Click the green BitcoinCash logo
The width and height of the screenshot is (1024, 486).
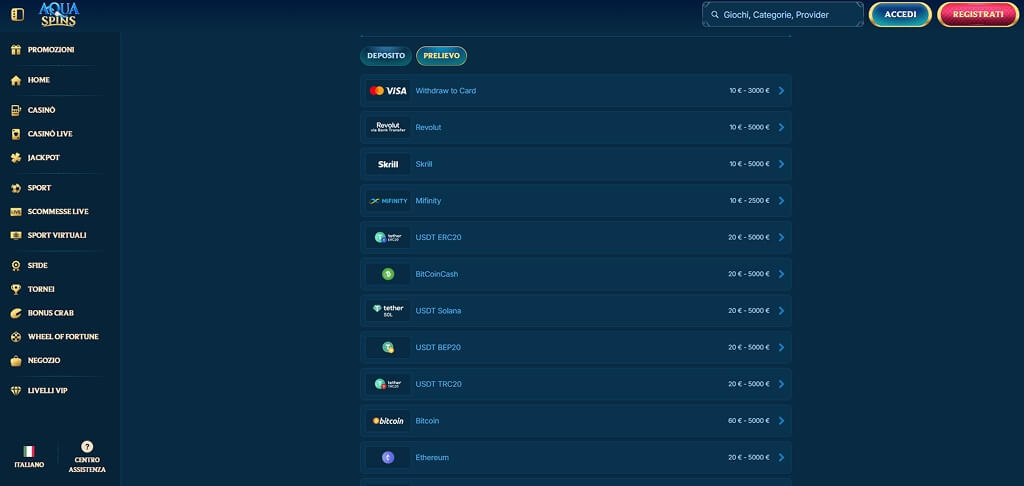point(388,274)
